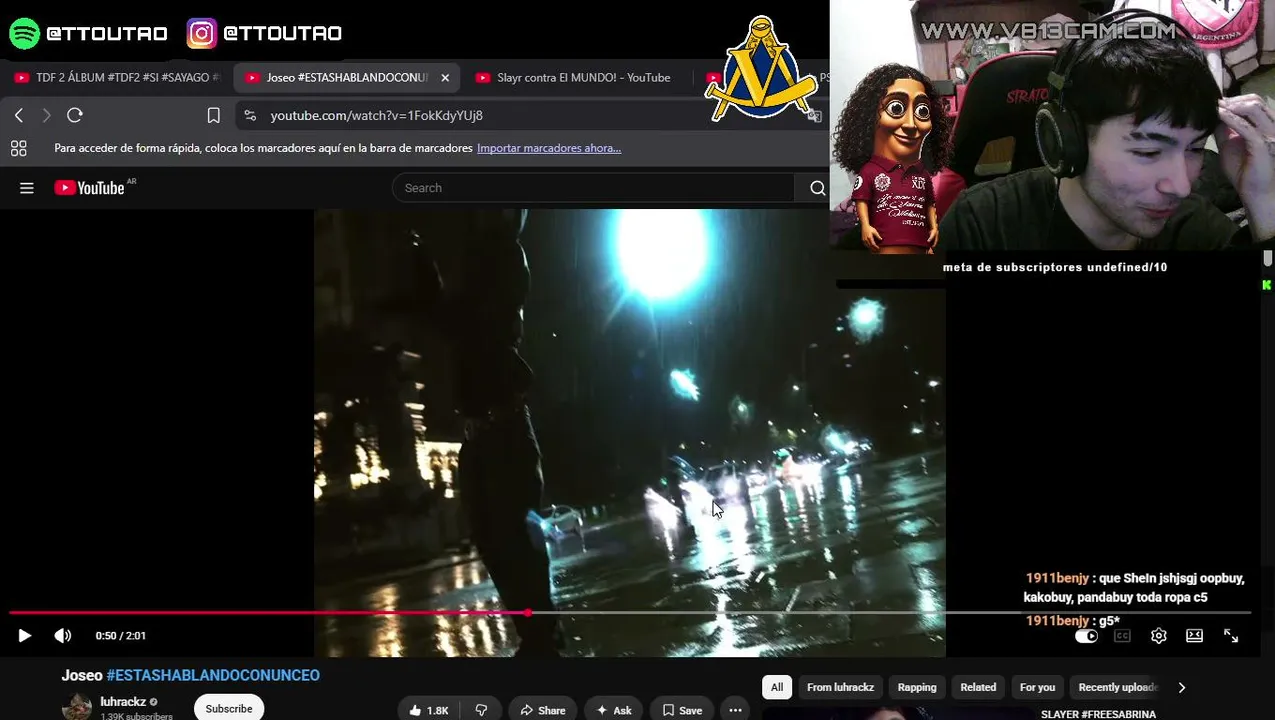
Task: Click the 0:50 / 2:01 time display
Action: (x=120, y=636)
